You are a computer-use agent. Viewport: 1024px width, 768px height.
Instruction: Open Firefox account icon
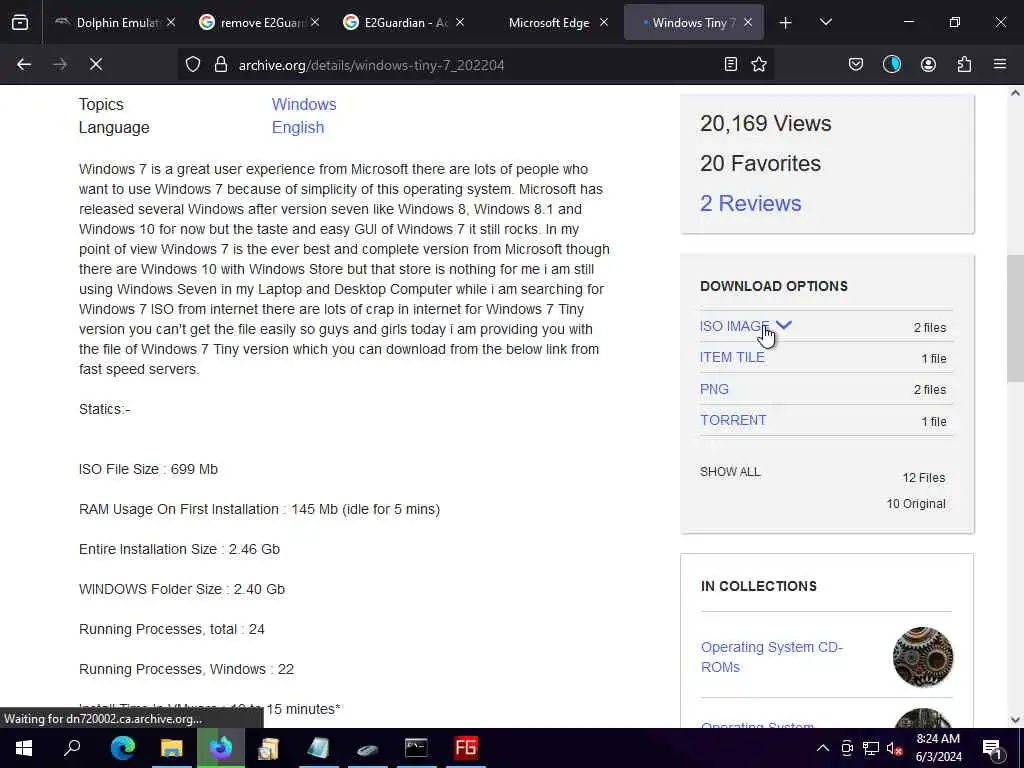point(928,64)
